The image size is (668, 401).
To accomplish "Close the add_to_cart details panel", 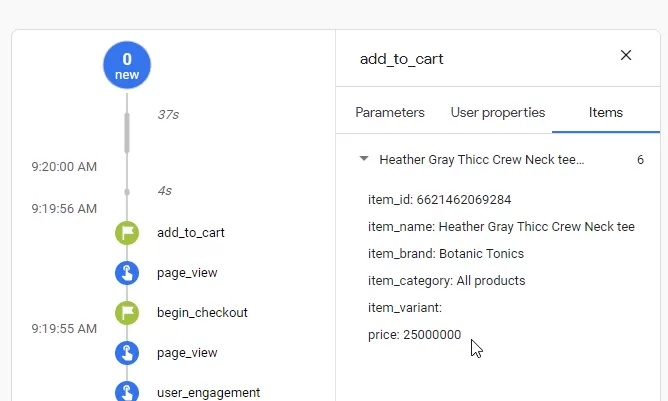I will (626, 55).
